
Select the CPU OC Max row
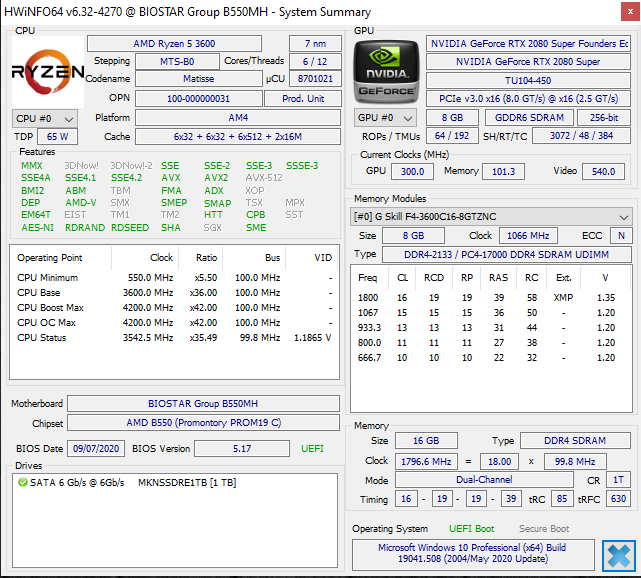[175, 323]
